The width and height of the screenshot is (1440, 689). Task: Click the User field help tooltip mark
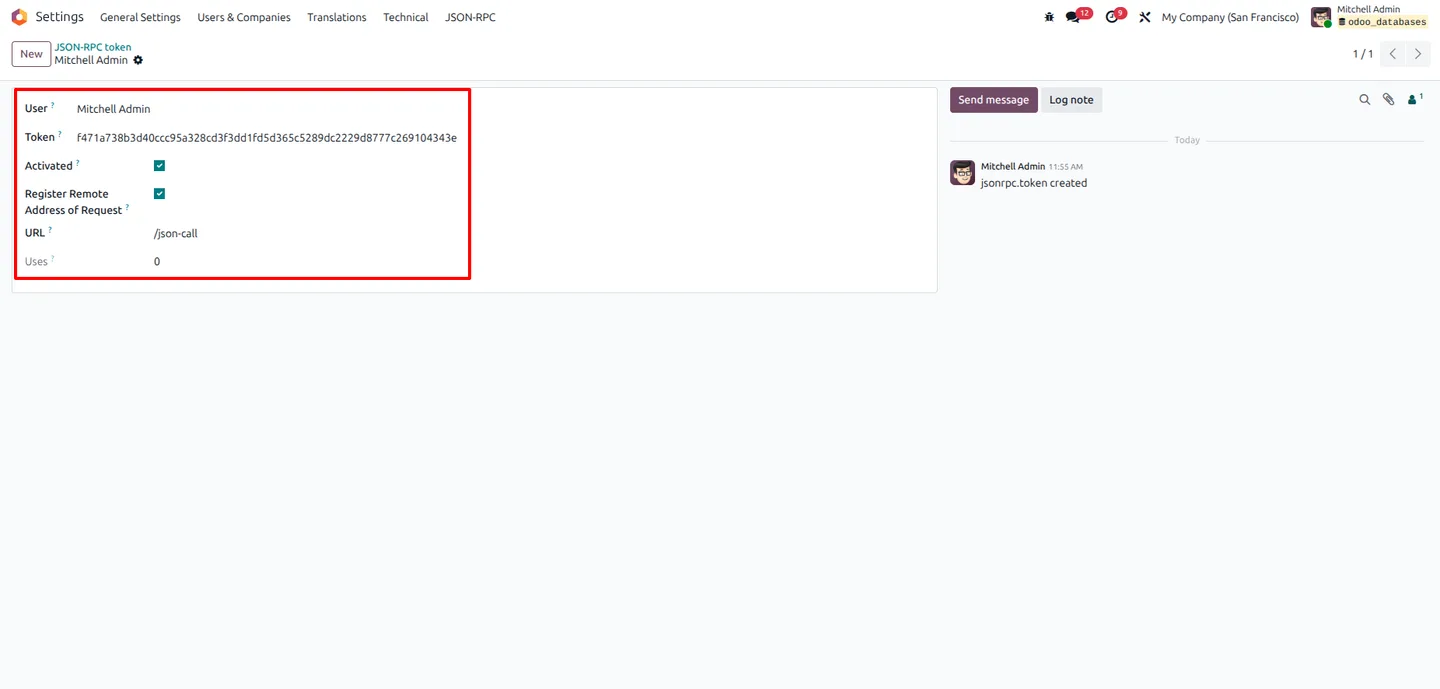click(53, 105)
